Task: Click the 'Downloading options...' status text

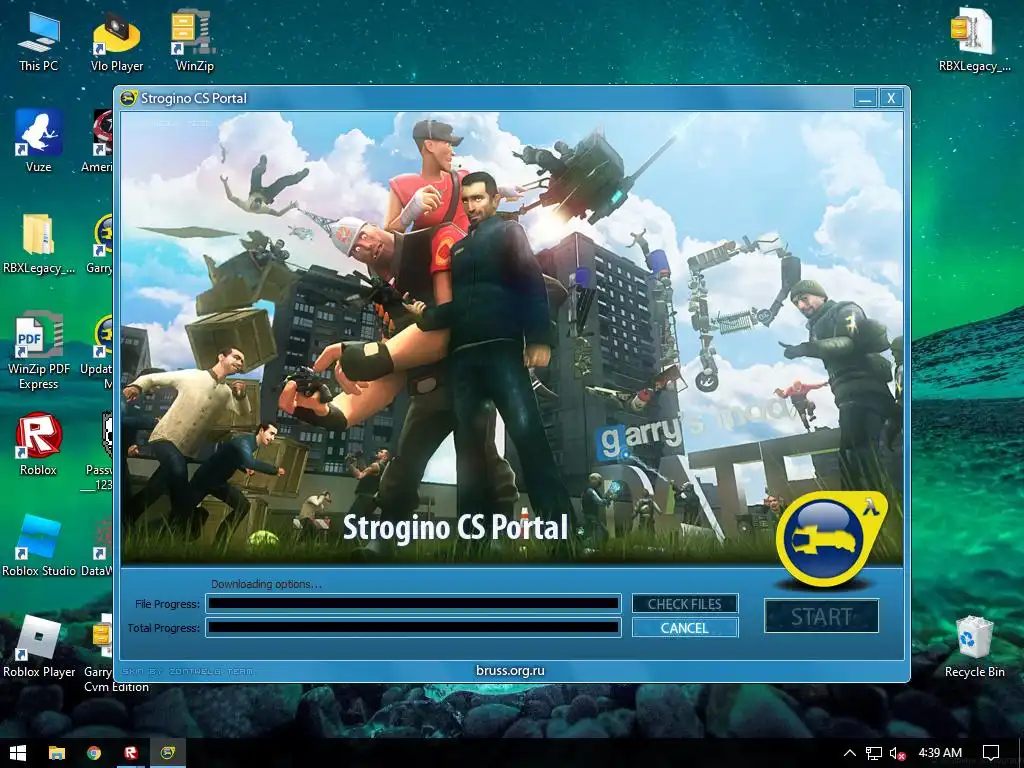Action: coord(266,584)
